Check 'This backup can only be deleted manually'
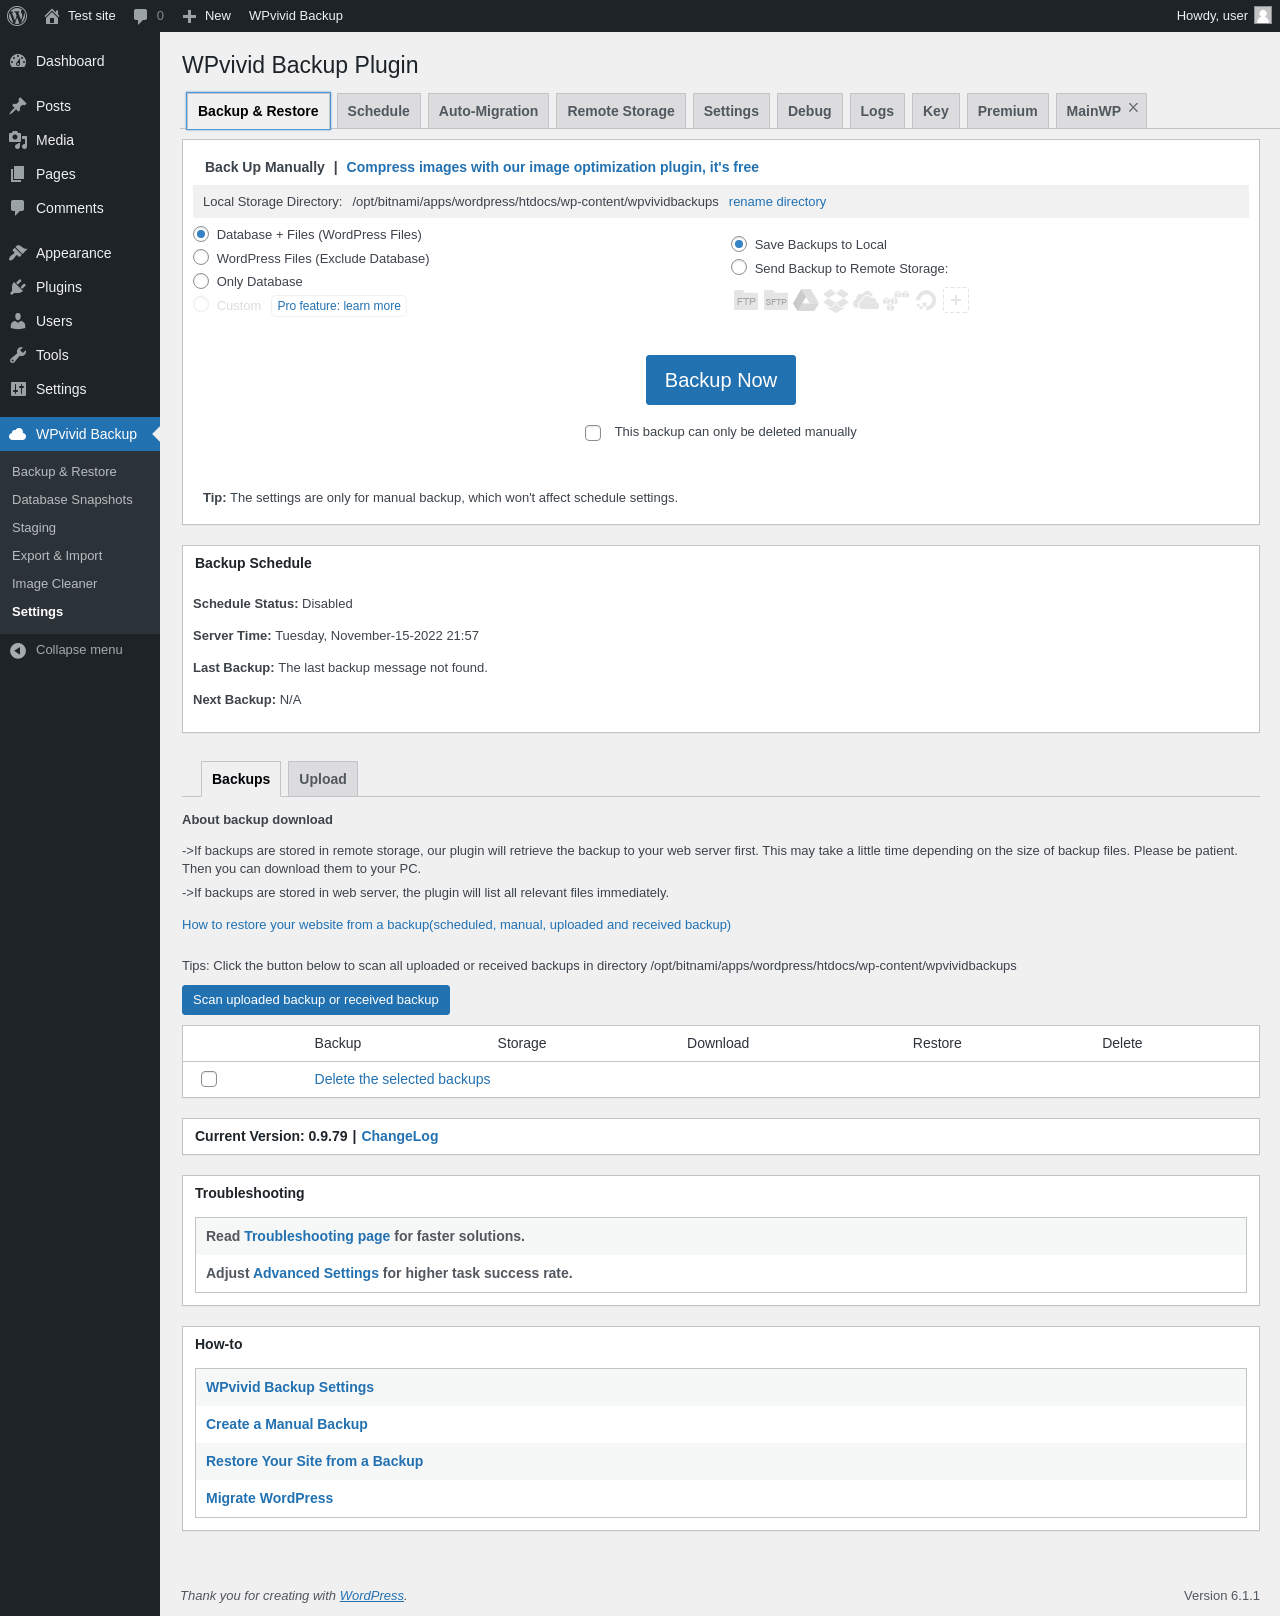 (x=593, y=433)
